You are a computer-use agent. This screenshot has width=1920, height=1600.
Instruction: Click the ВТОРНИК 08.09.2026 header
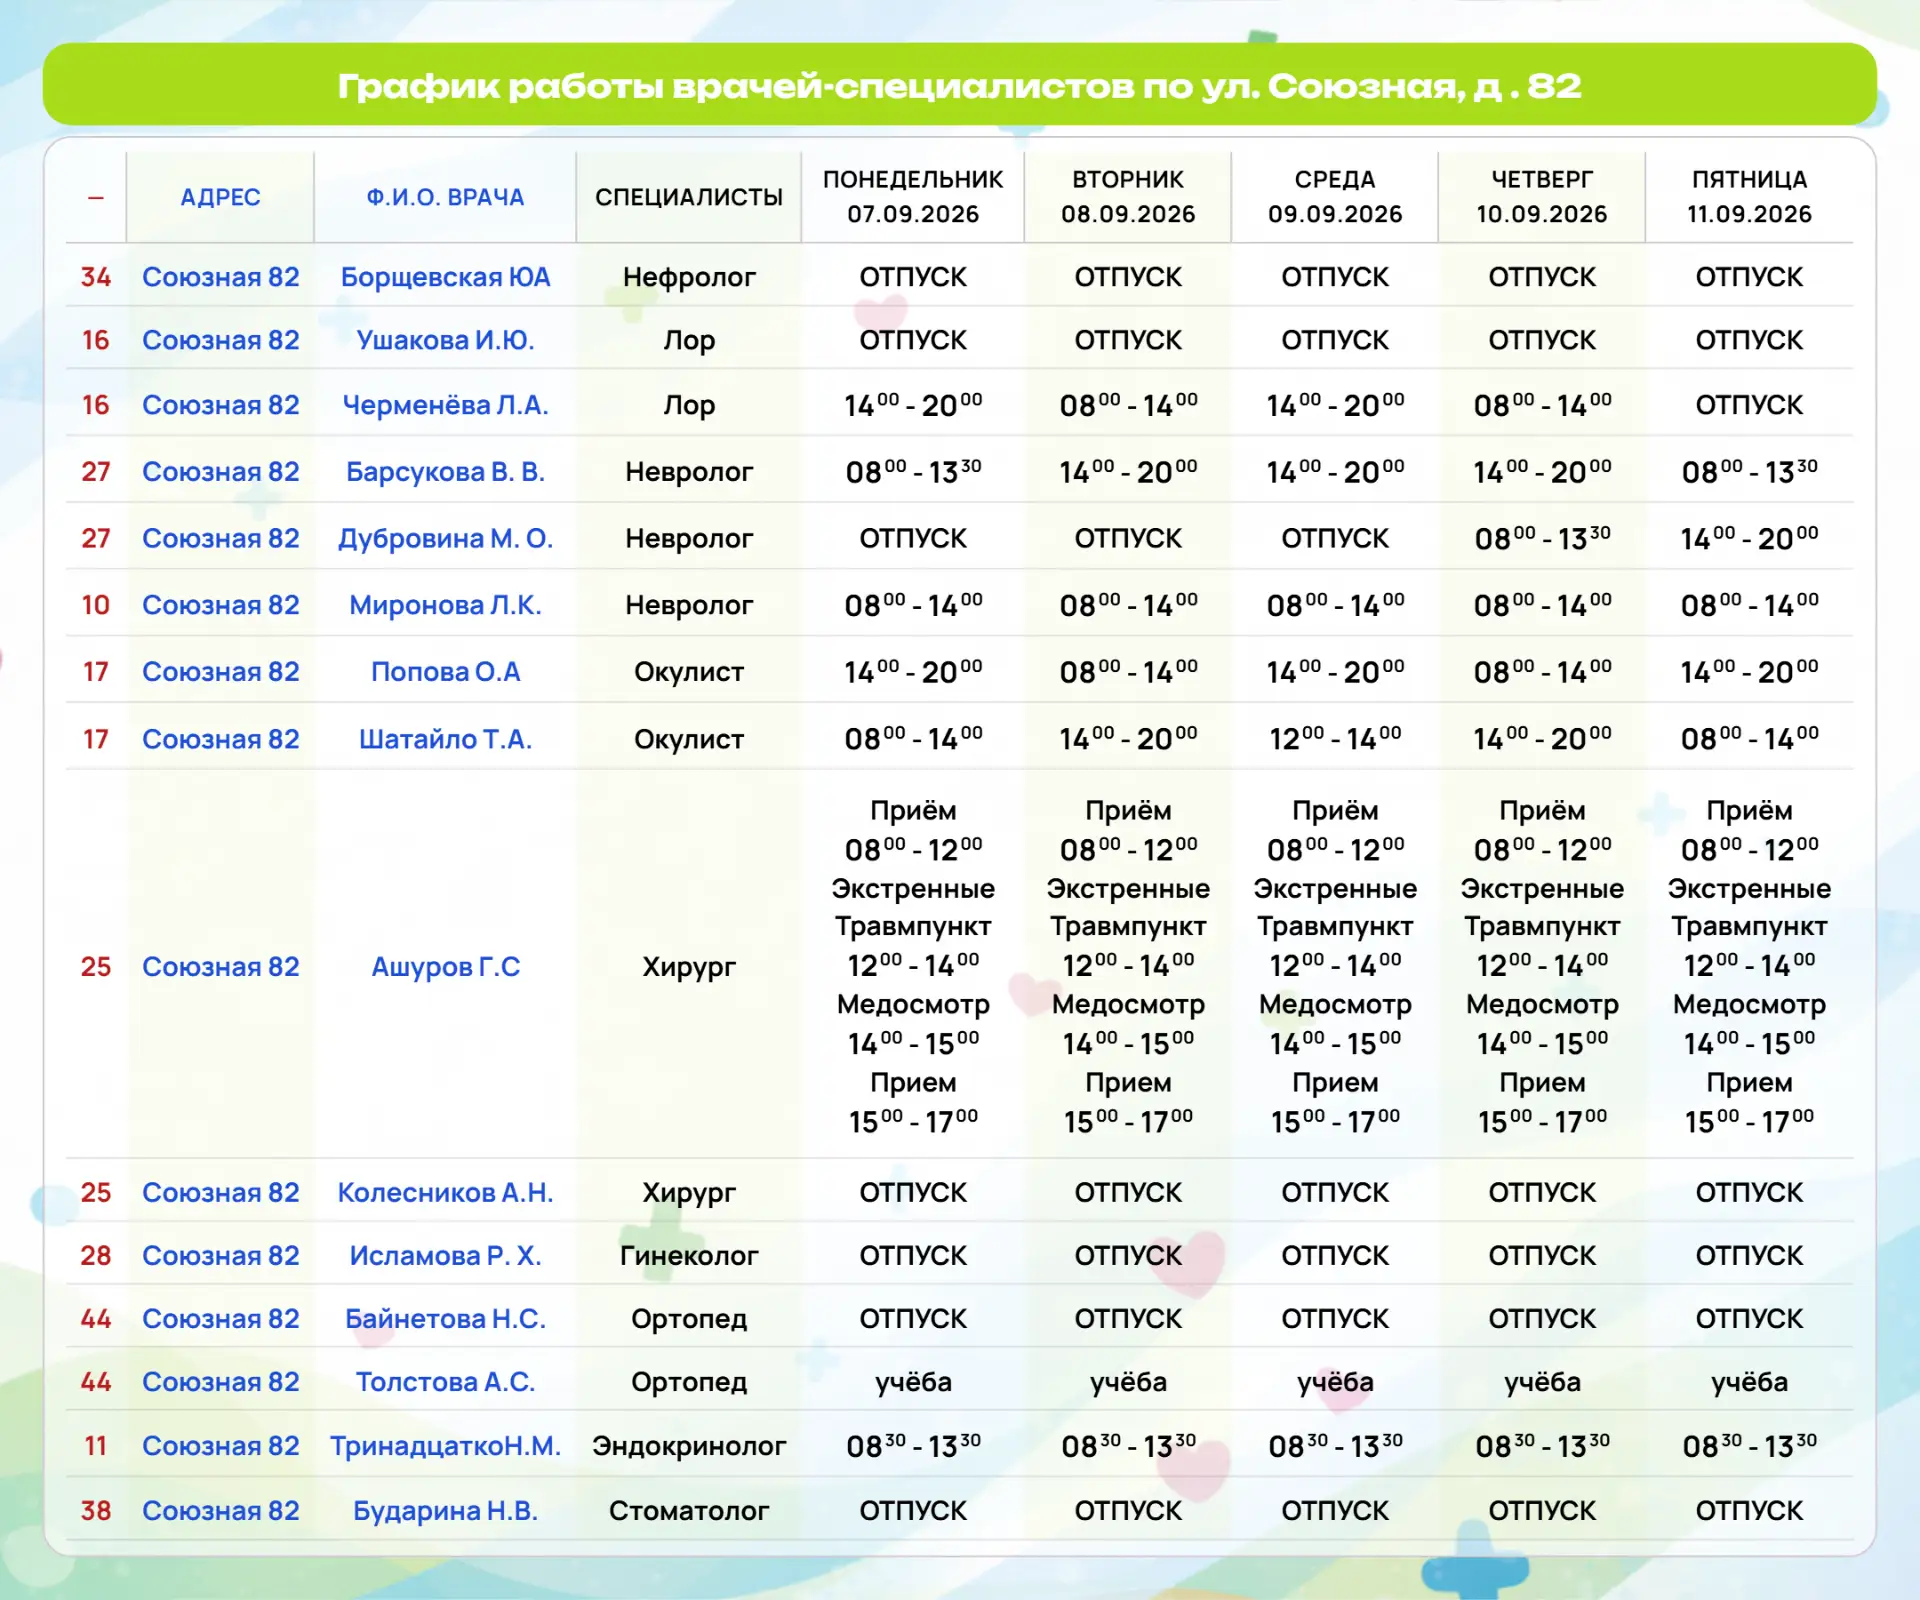tap(1128, 196)
